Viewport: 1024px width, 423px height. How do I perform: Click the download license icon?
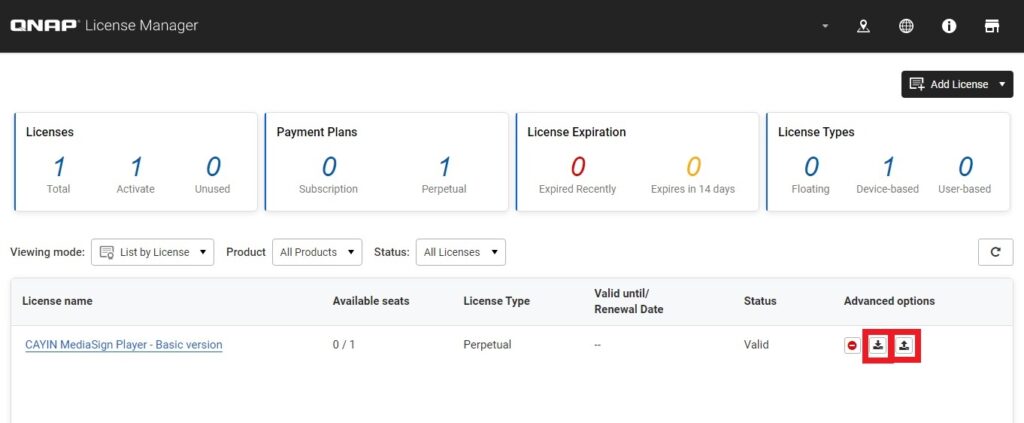[877, 345]
